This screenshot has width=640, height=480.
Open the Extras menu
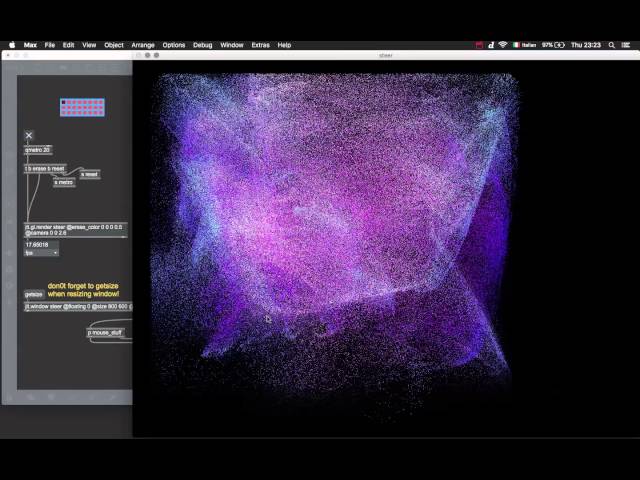(260, 45)
